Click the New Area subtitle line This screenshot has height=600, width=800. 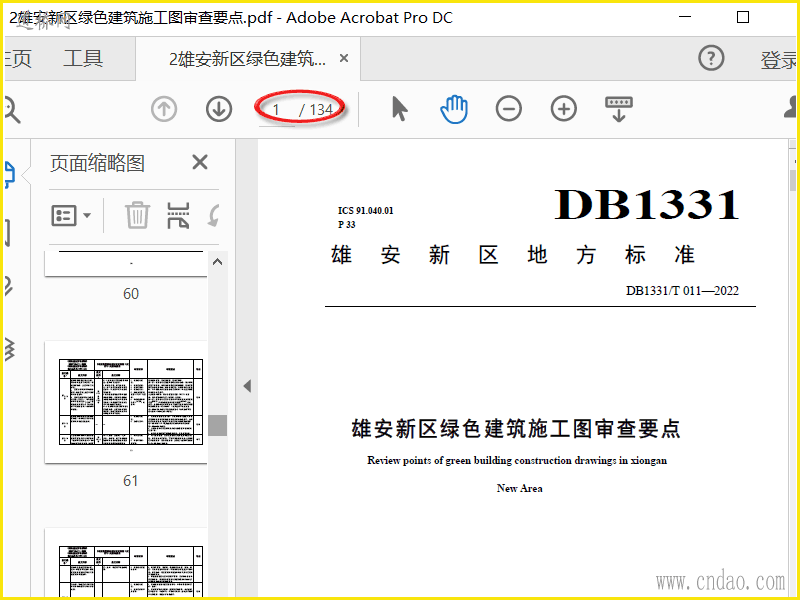[519, 488]
